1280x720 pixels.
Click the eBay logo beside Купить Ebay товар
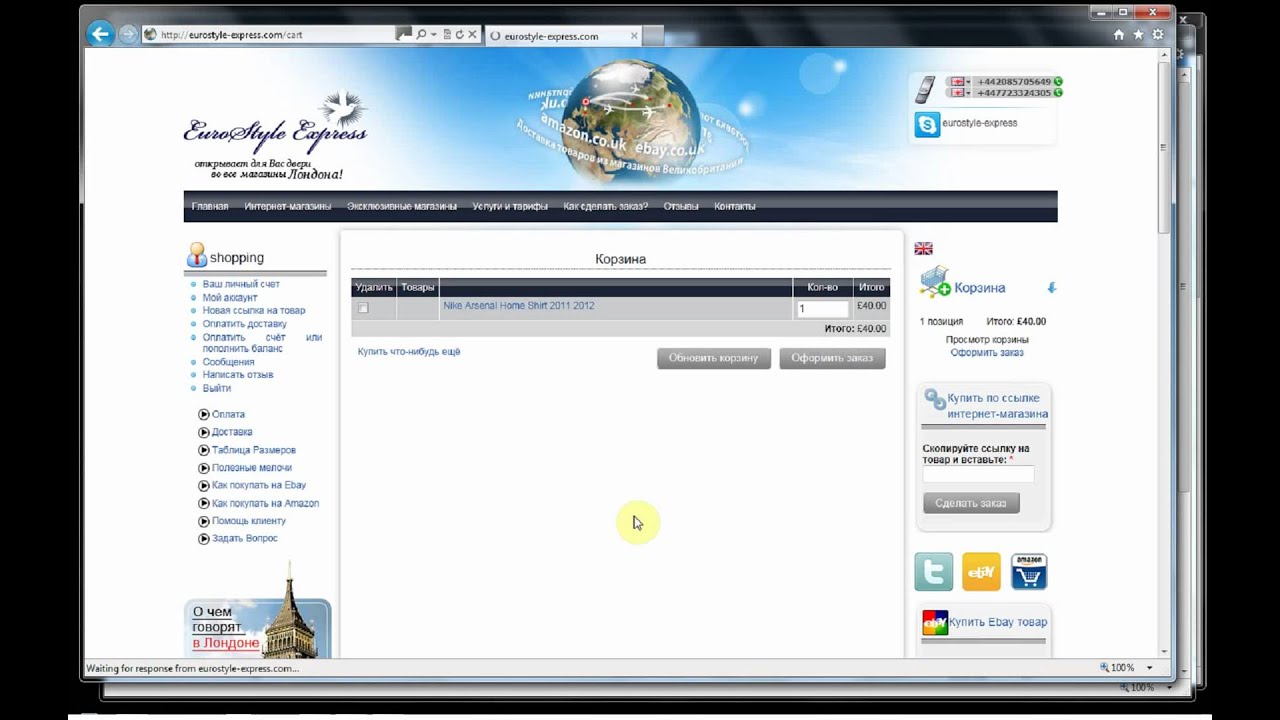pos(934,622)
